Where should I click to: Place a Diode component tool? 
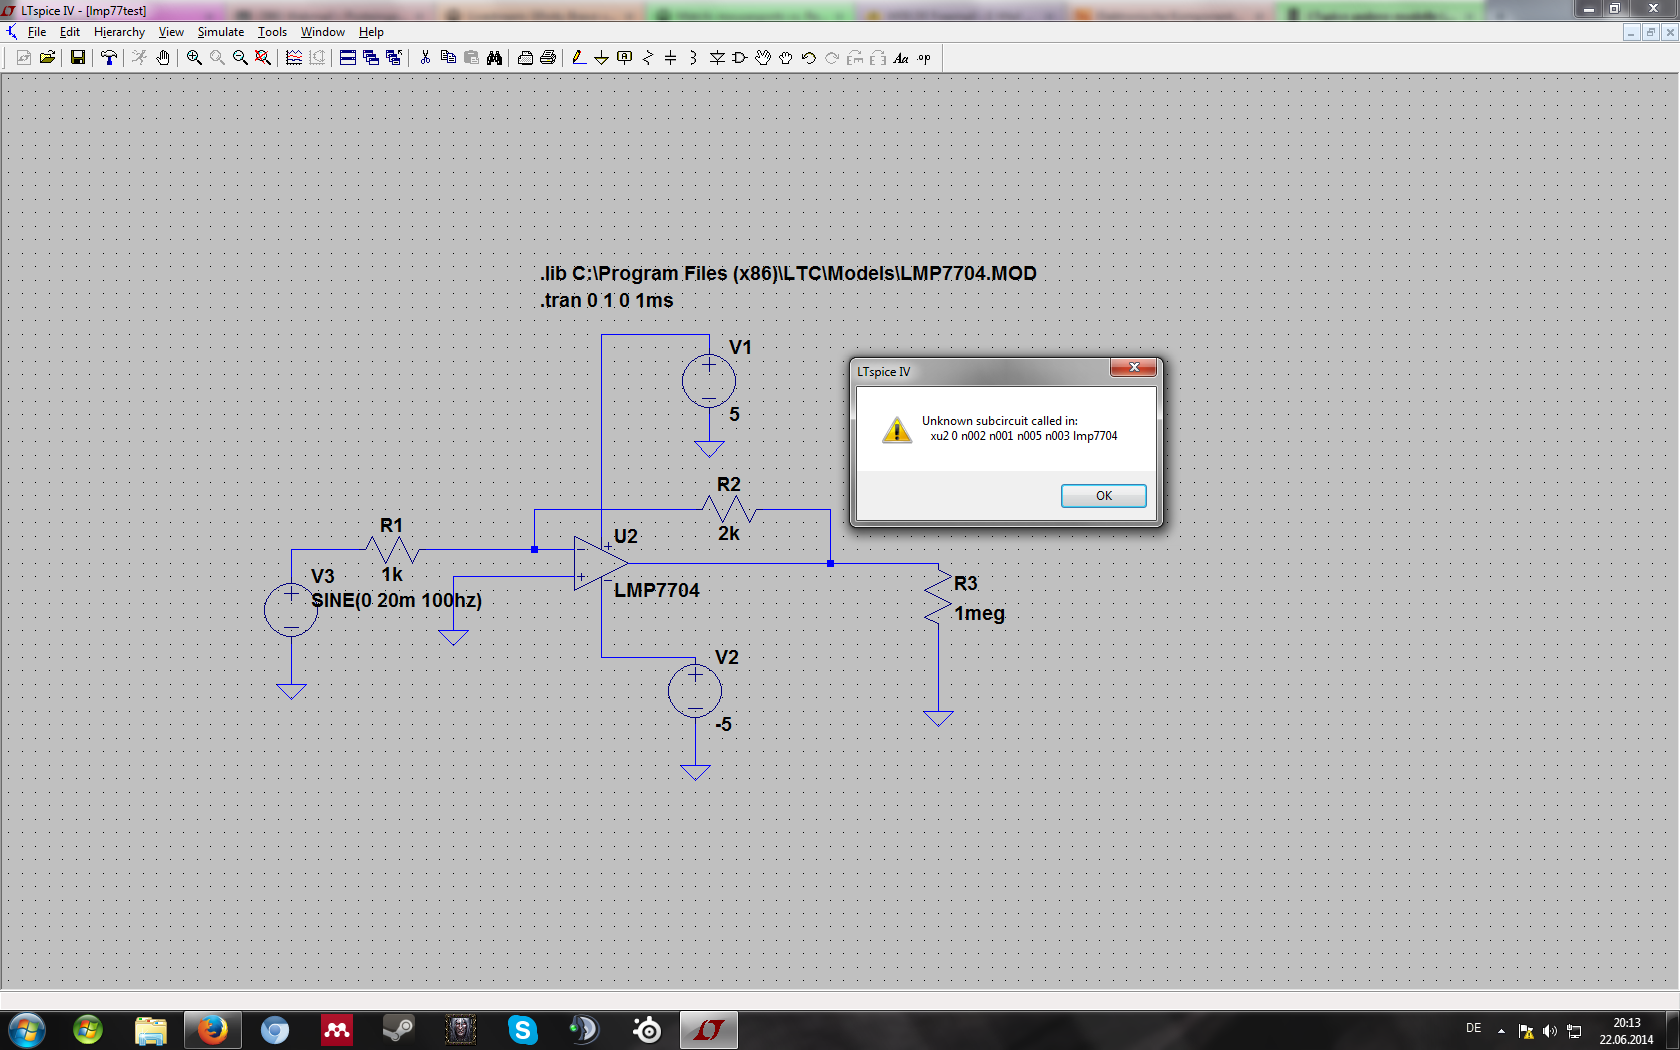coord(717,58)
